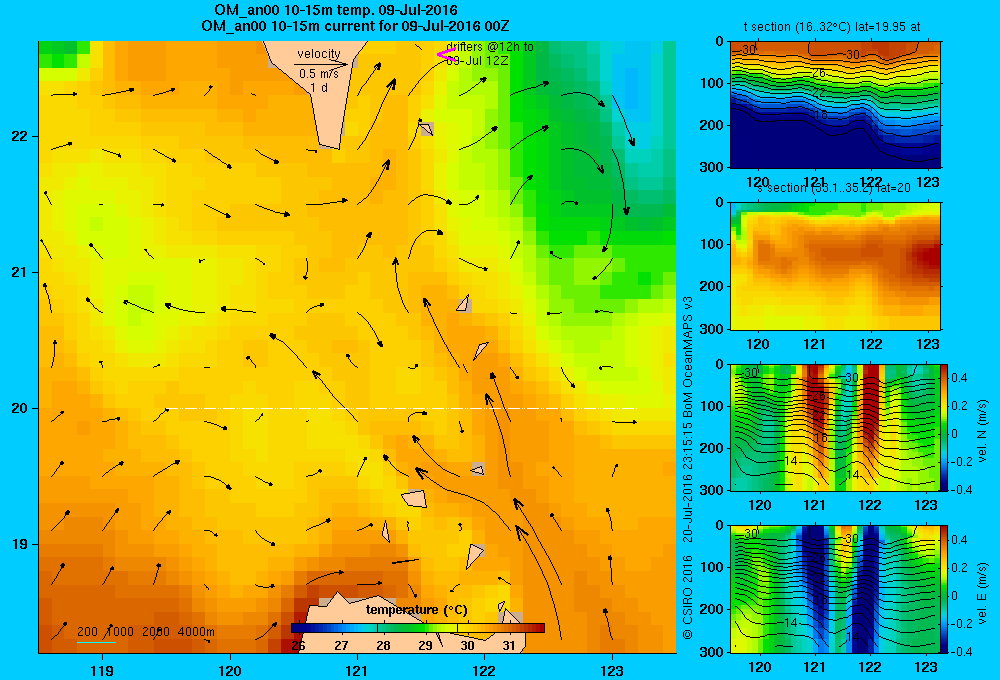Select the "velocity" legend label
1000x680 pixels.
(x=319, y=54)
